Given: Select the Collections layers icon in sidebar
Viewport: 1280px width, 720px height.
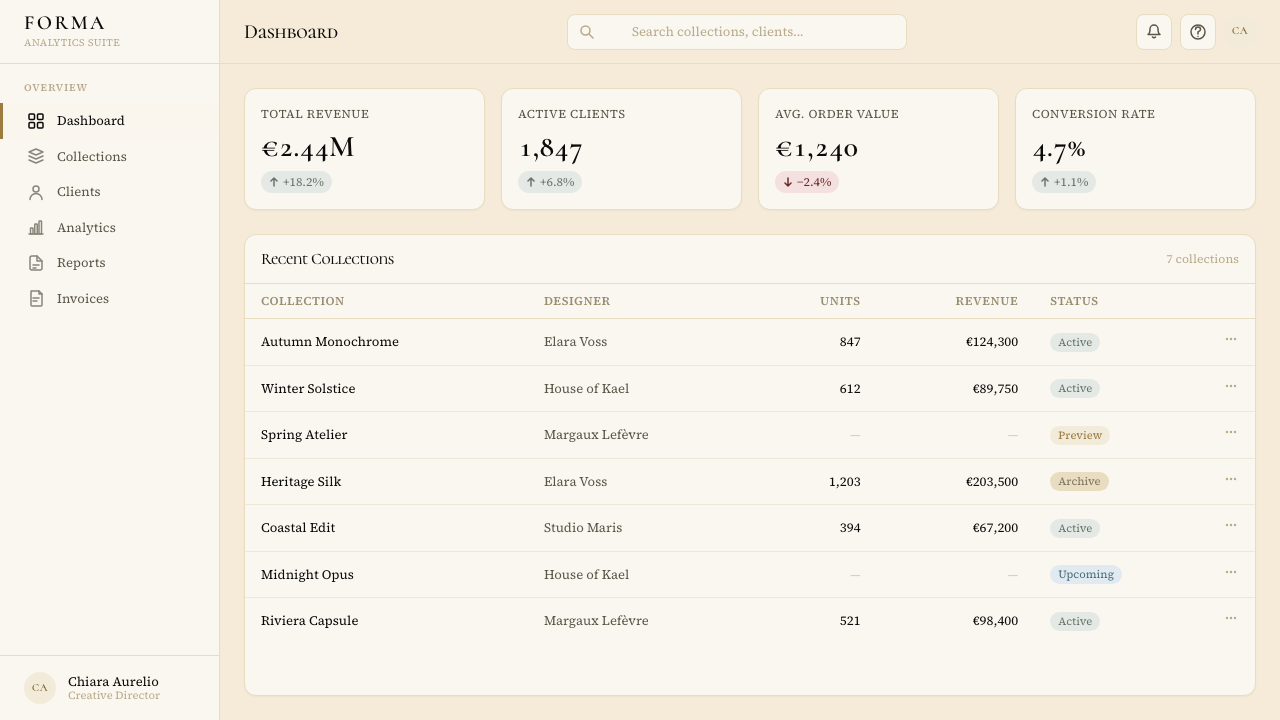Looking at the screenshot, I should point(36,156).
